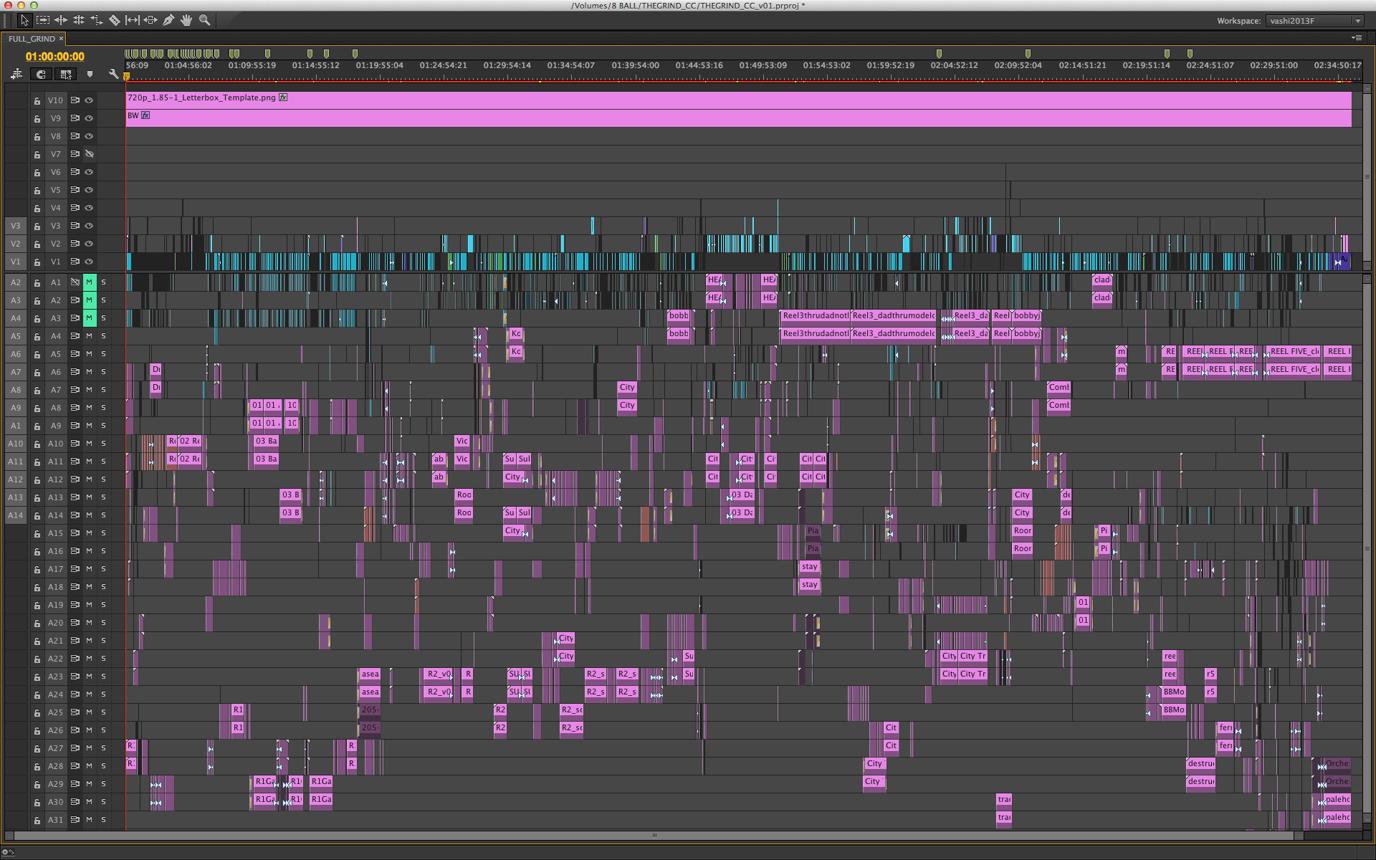Select the Track Select tool
The height and width of the screenshot is (860, 1376).
[43, 20]
